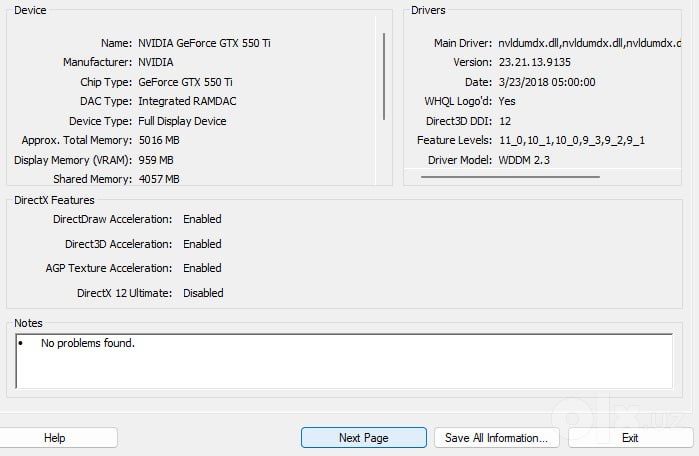The height and width of the screenshot is (456, 699).
Task: Click Direct3D DDI value 12
Action: tap(505, 121)
